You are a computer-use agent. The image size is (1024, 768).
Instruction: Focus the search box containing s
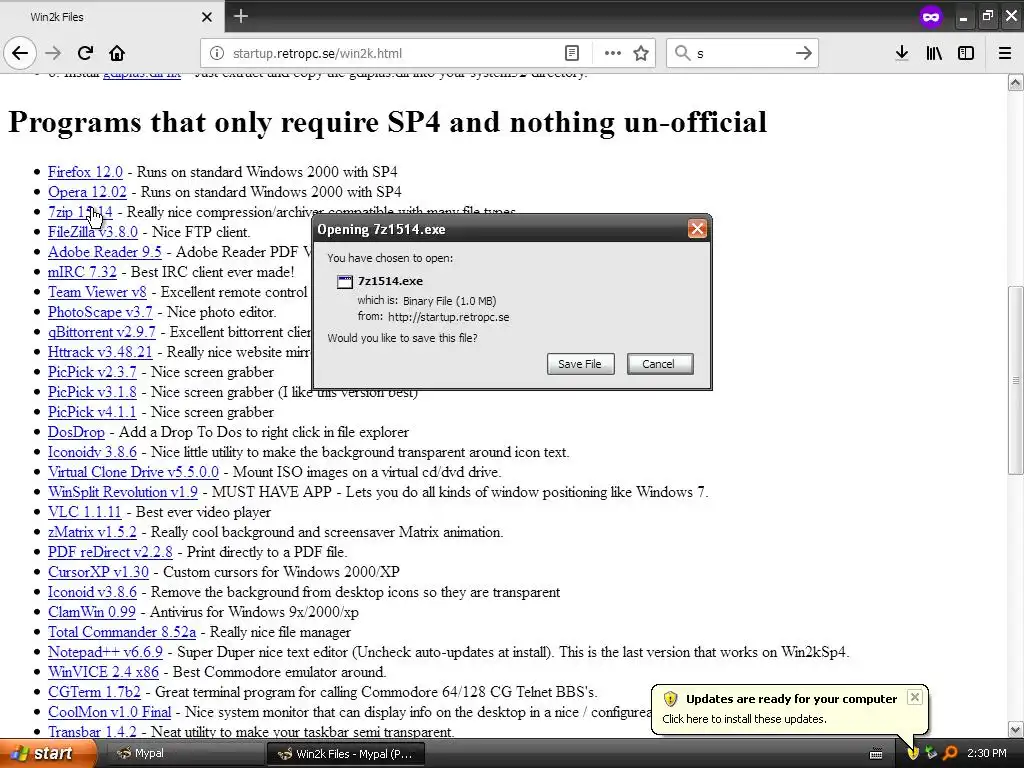click(741, 54)
